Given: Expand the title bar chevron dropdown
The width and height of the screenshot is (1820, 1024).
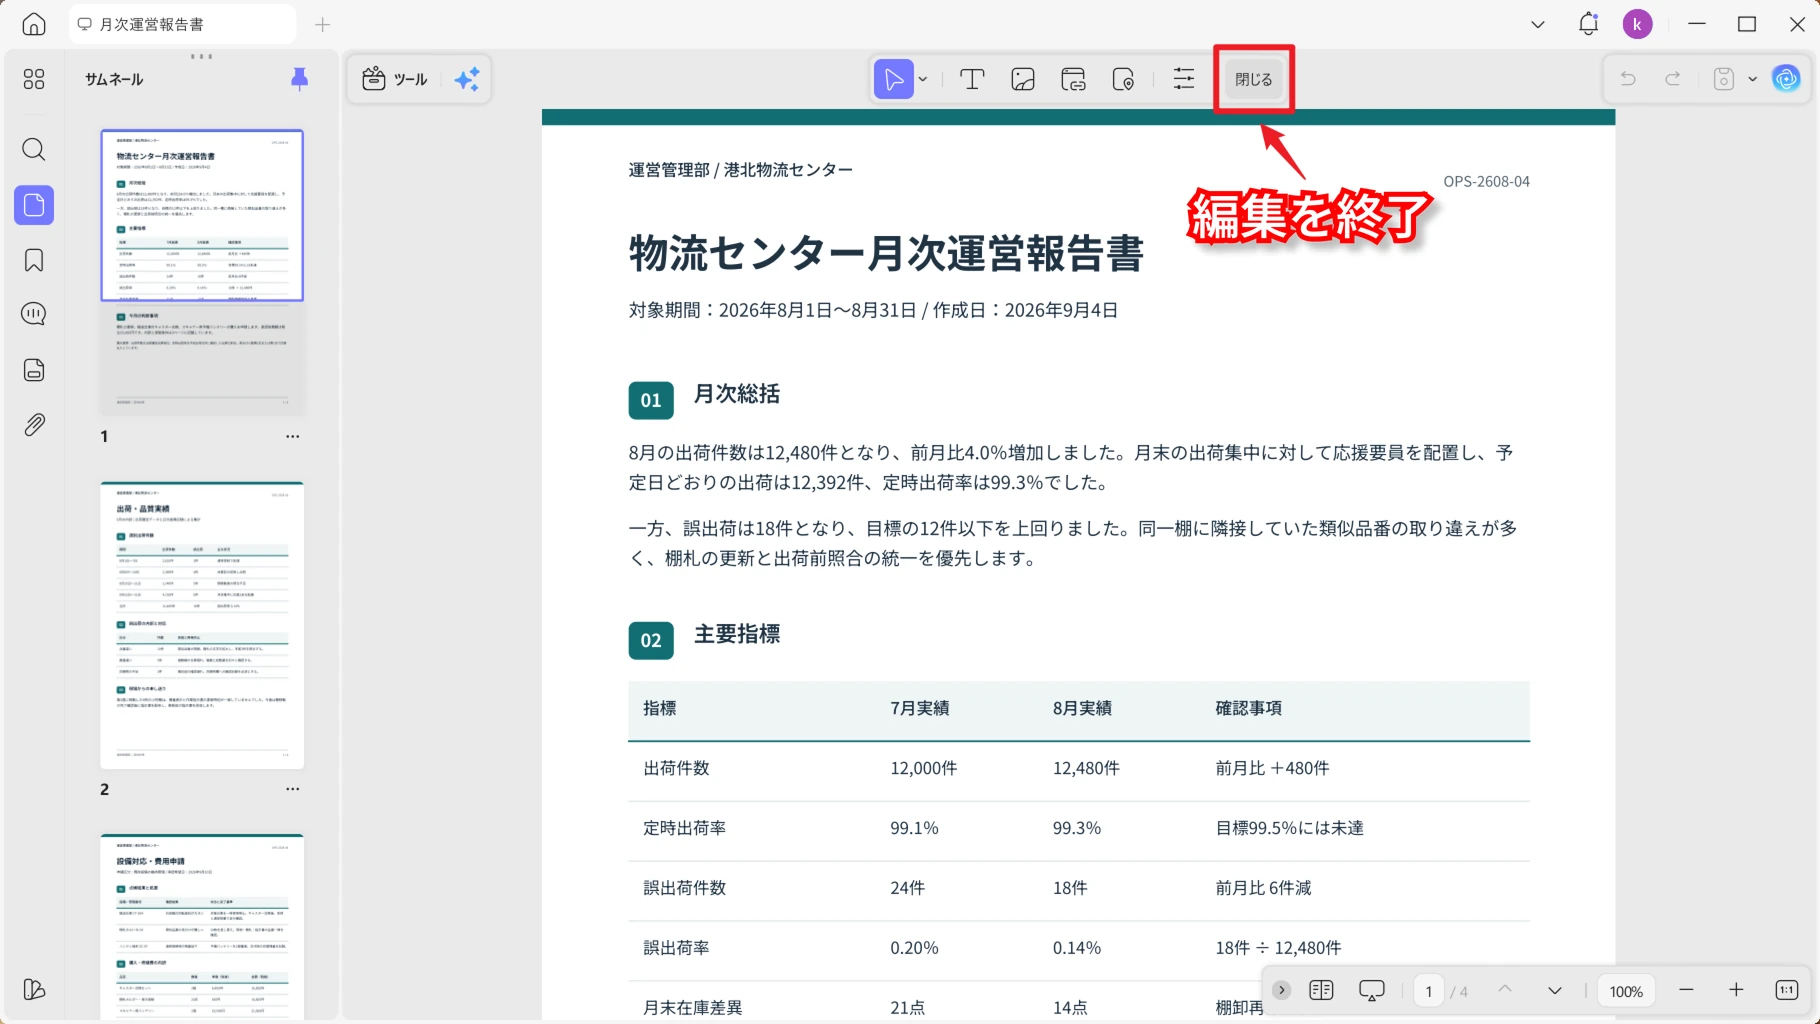Looking at the screenshot, I should (1538, 24).
